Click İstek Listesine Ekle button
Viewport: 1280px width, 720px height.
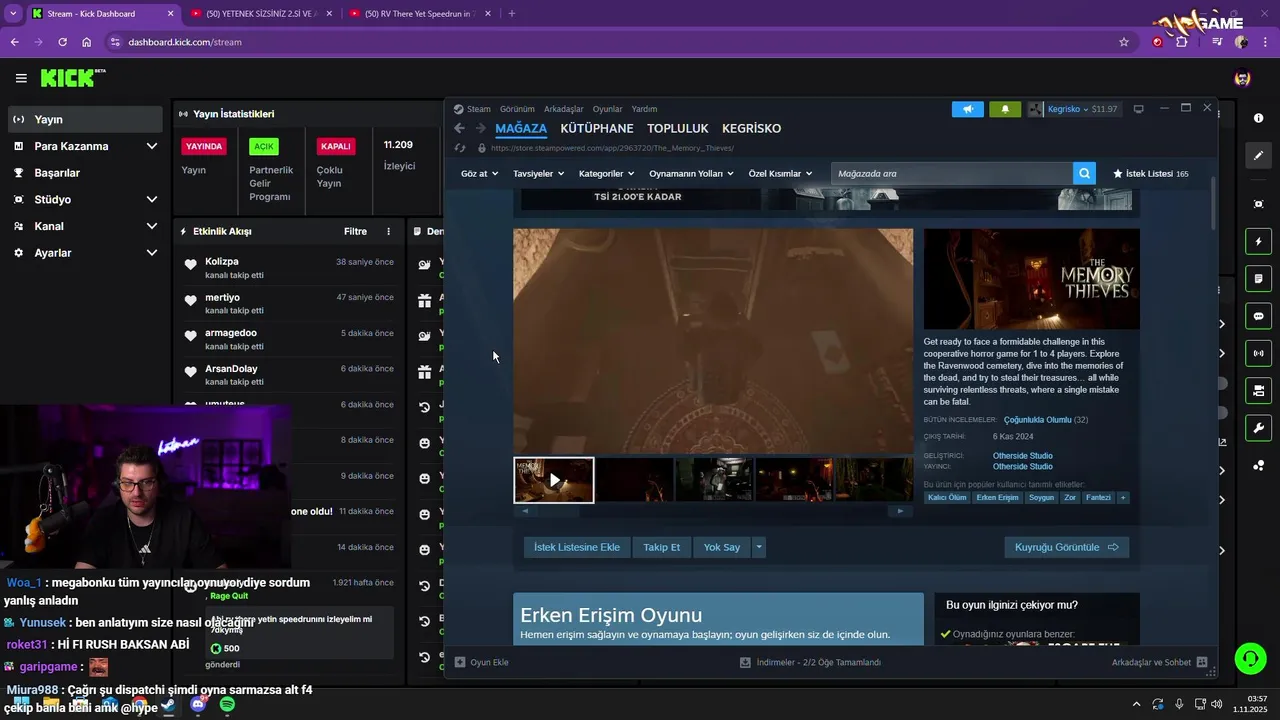[x=577, y=547]
